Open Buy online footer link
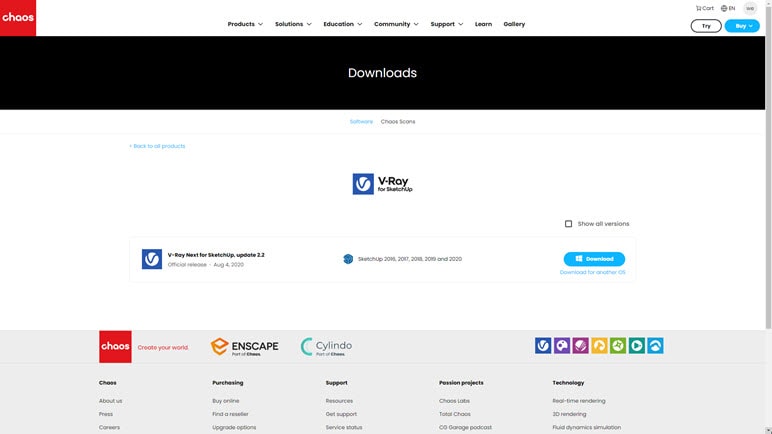Viewport: 772px width, 434px height. (225, 401)
